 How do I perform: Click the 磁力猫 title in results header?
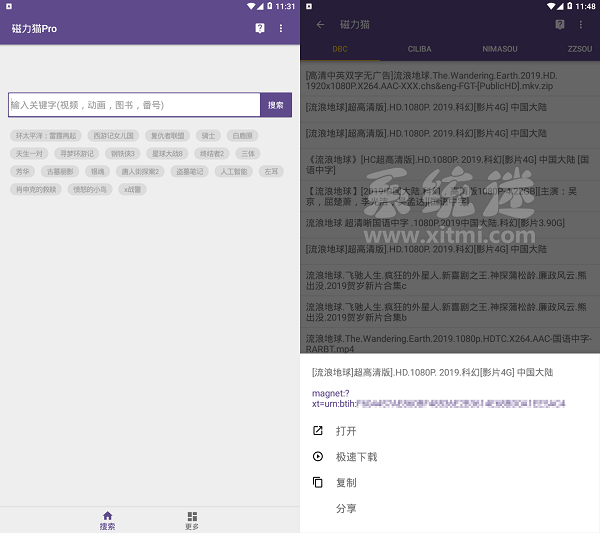coord(355,25)
